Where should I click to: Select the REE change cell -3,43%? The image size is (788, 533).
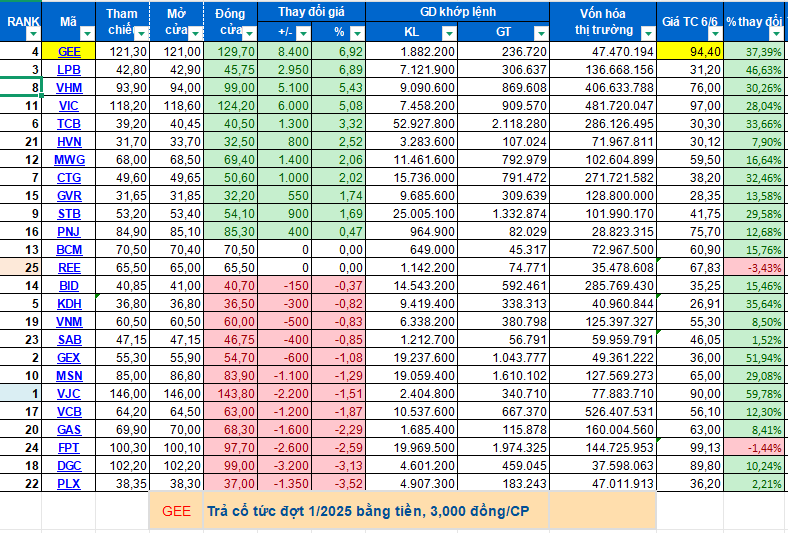pos(755,268)
